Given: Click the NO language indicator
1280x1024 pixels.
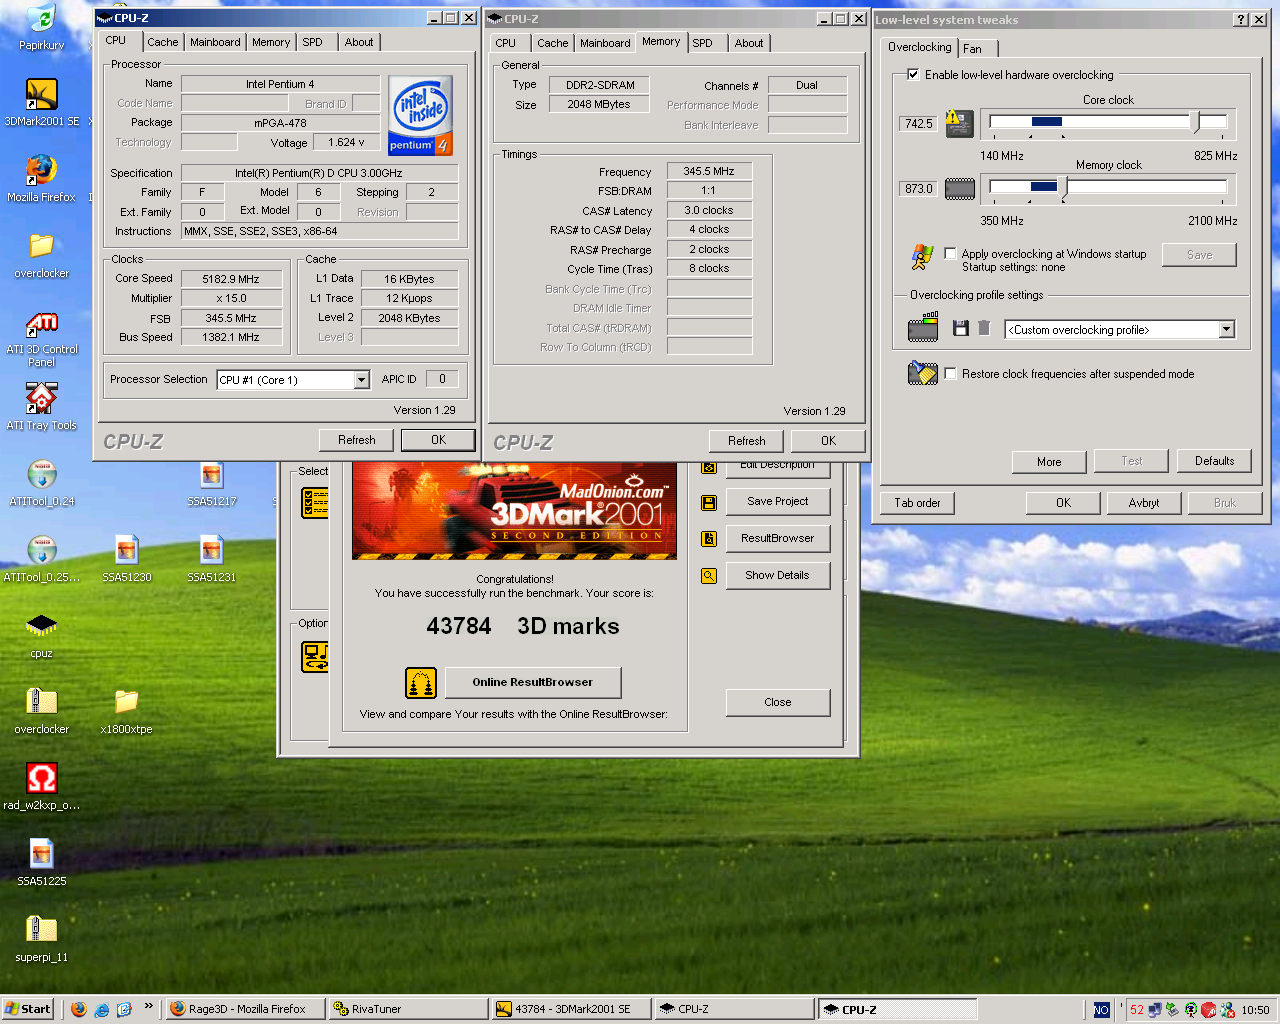Looking at the screenshot, I should 1101,1009.
